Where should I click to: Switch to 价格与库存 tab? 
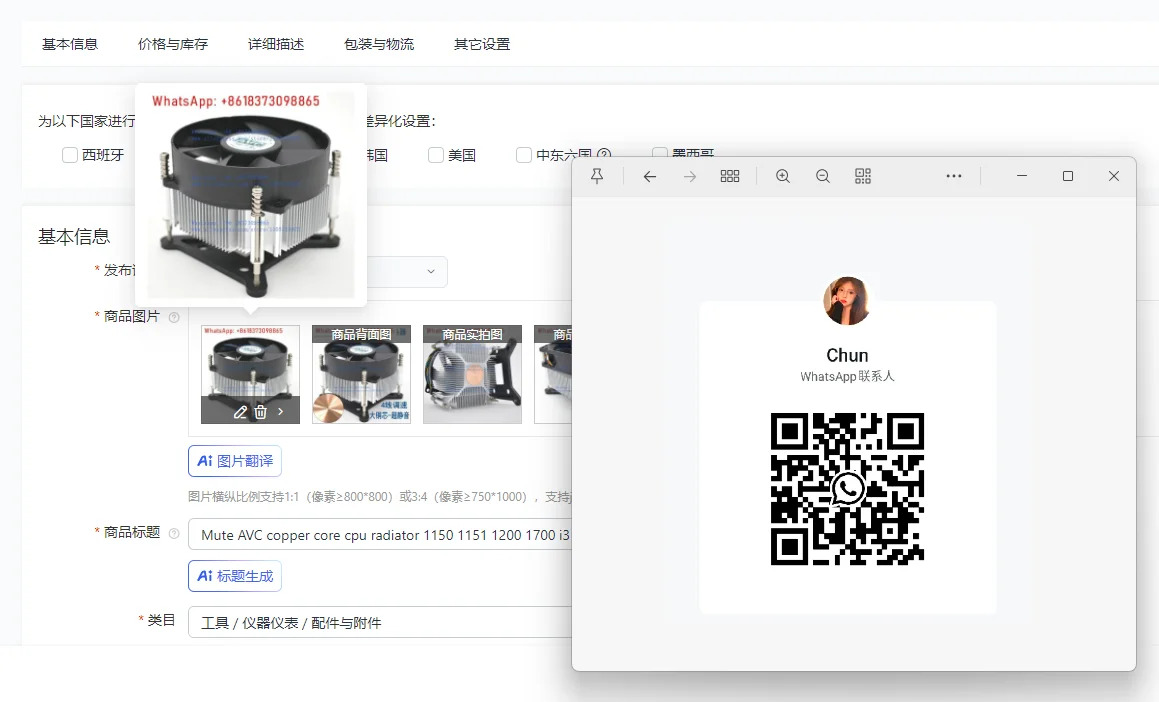[x=173, y=44]
